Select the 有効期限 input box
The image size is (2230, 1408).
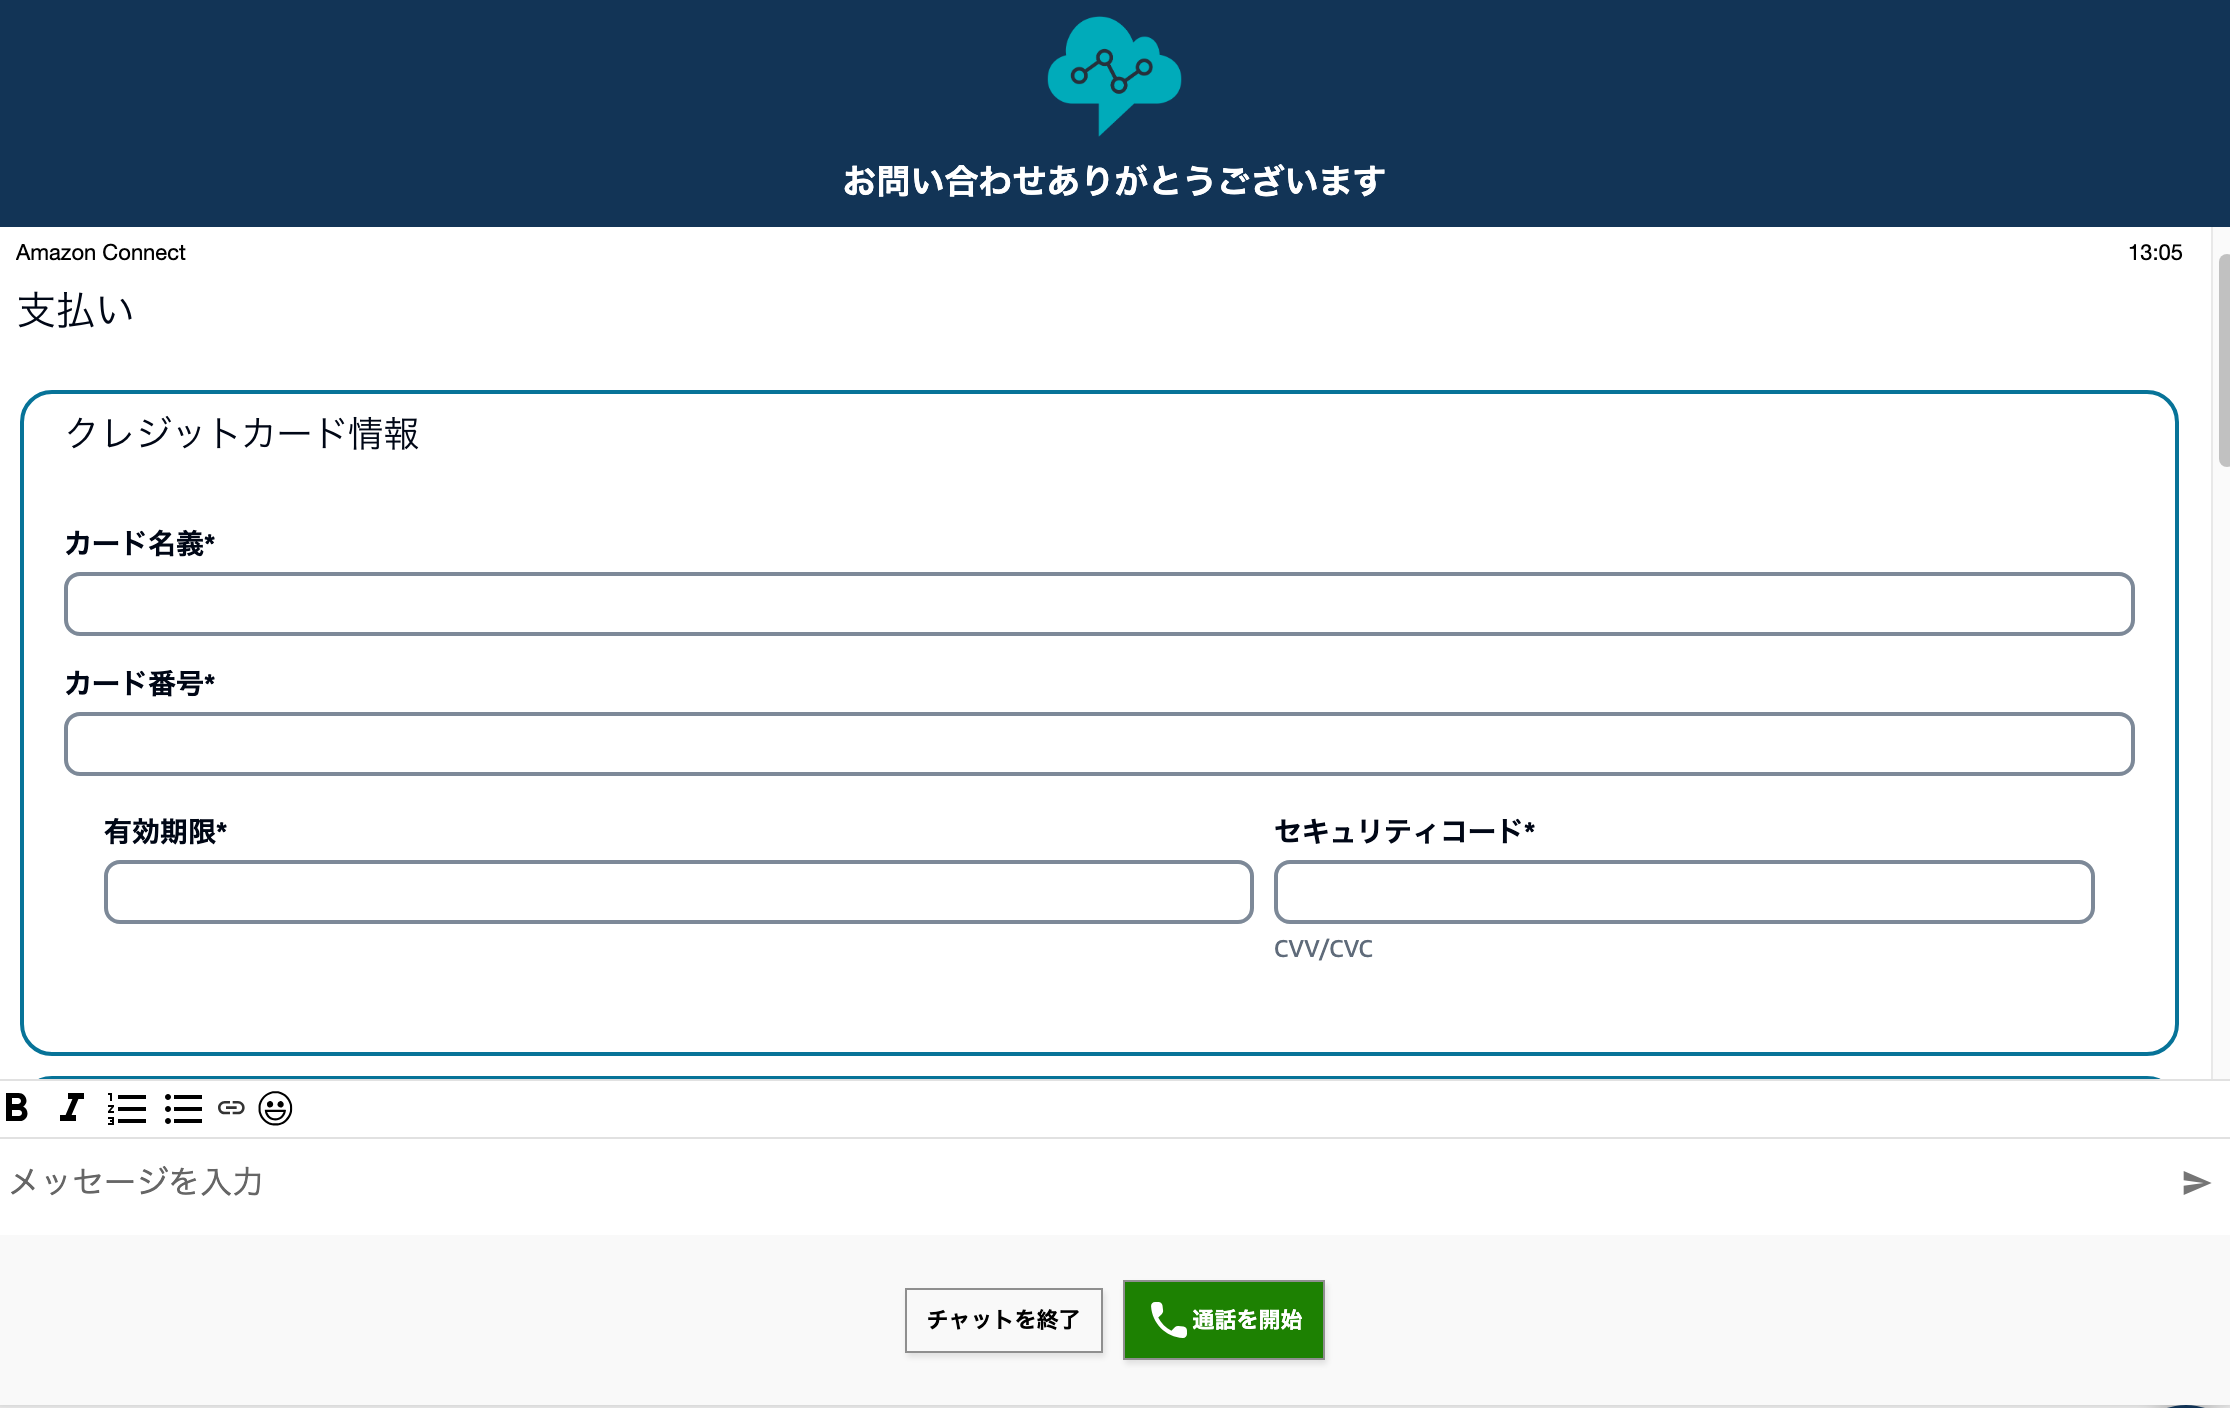point(678,892)
